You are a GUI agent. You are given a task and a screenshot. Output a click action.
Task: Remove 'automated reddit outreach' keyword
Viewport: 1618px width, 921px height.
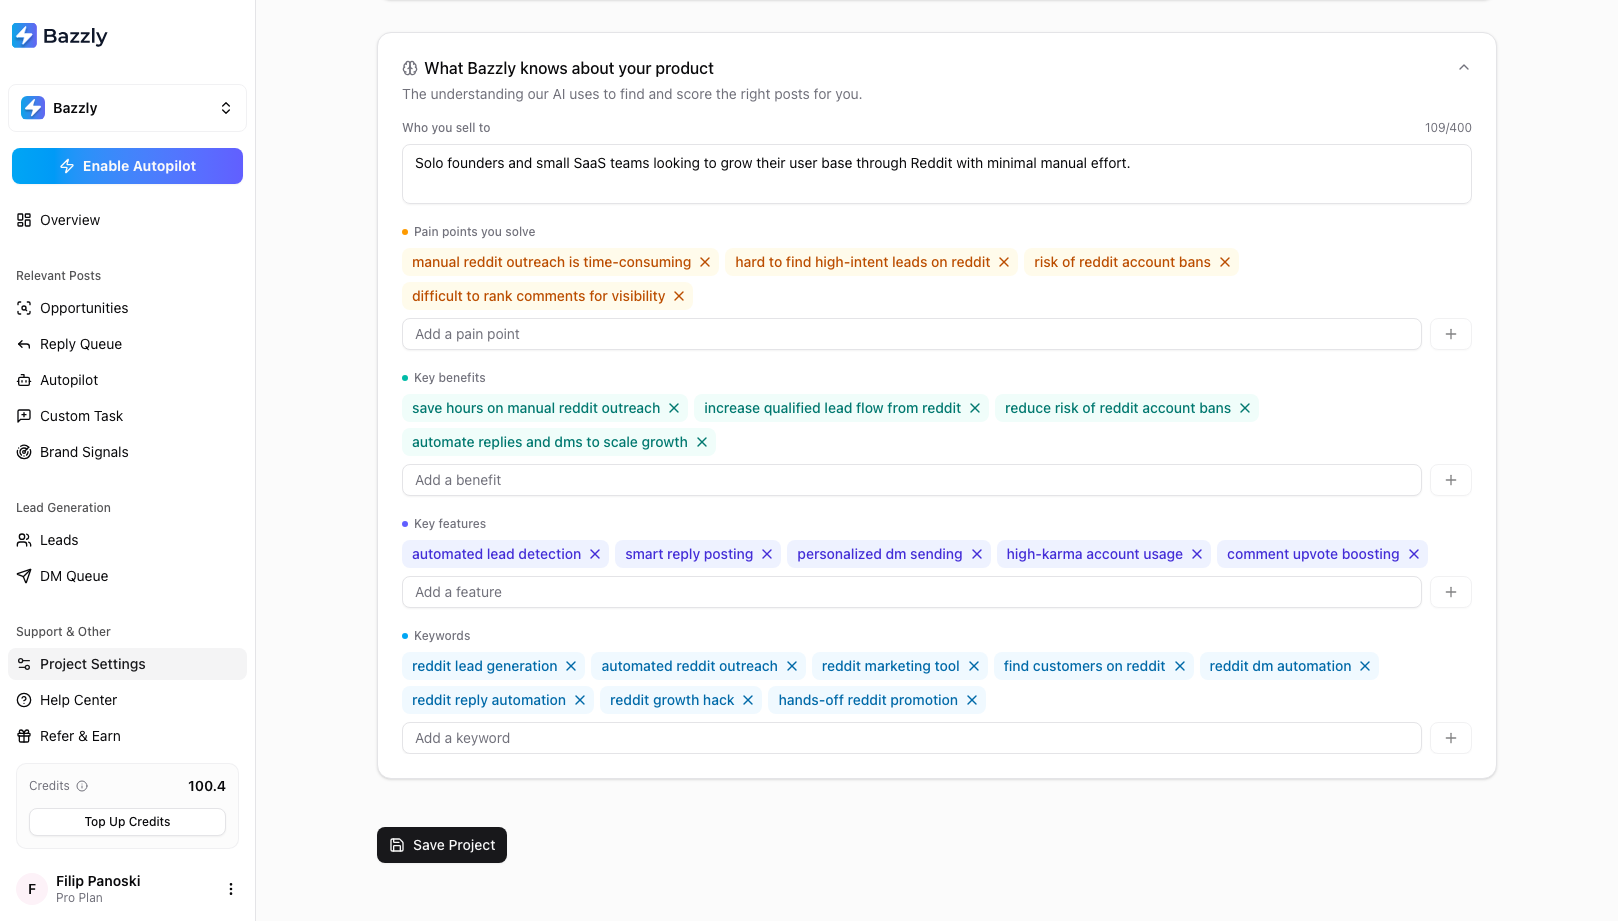[x=792, y=666]
